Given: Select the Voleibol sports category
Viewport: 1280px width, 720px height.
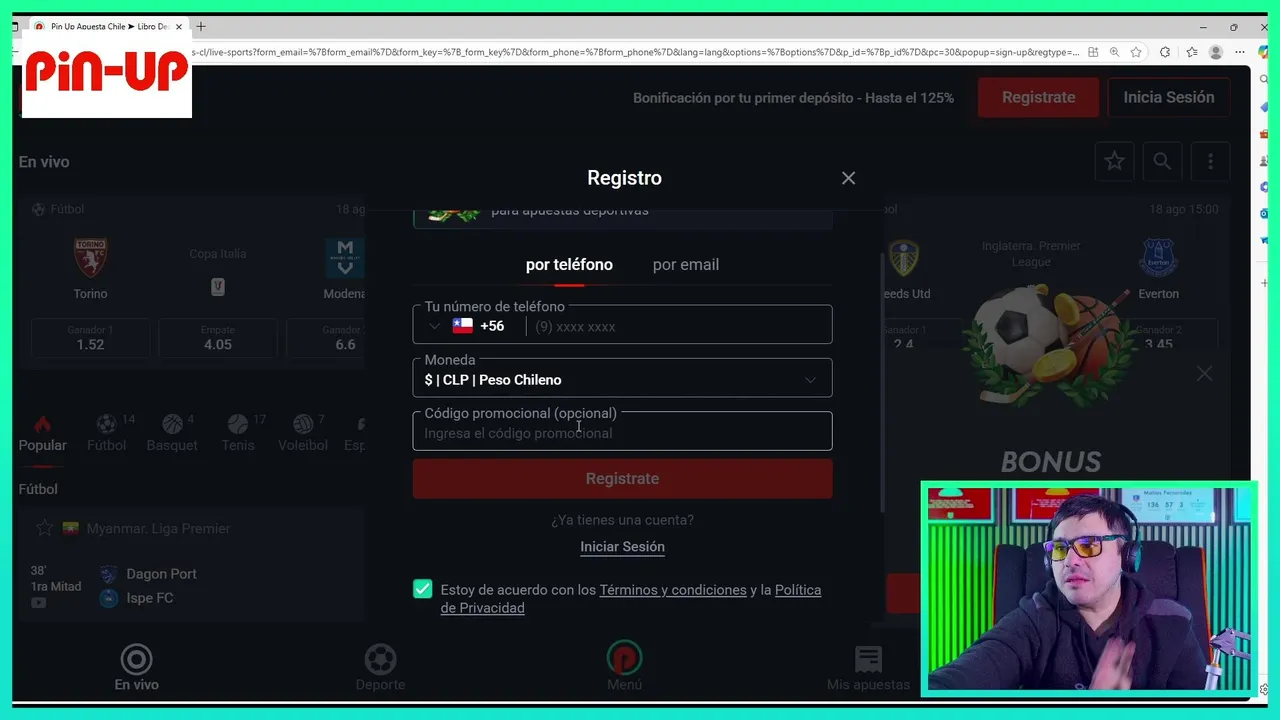Looking at the screenshot, I should (303, 434).
